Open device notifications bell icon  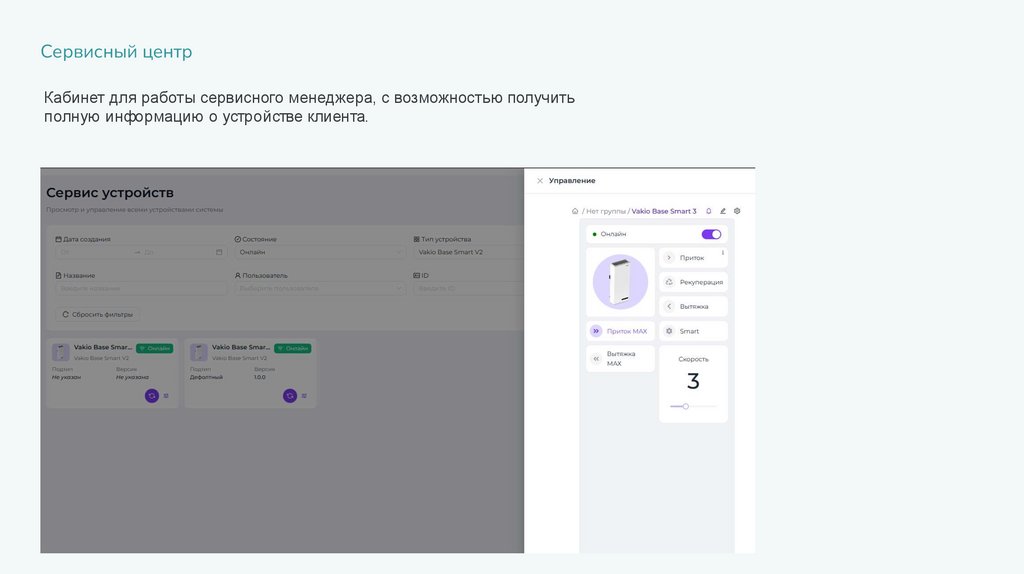click(709, 211)
